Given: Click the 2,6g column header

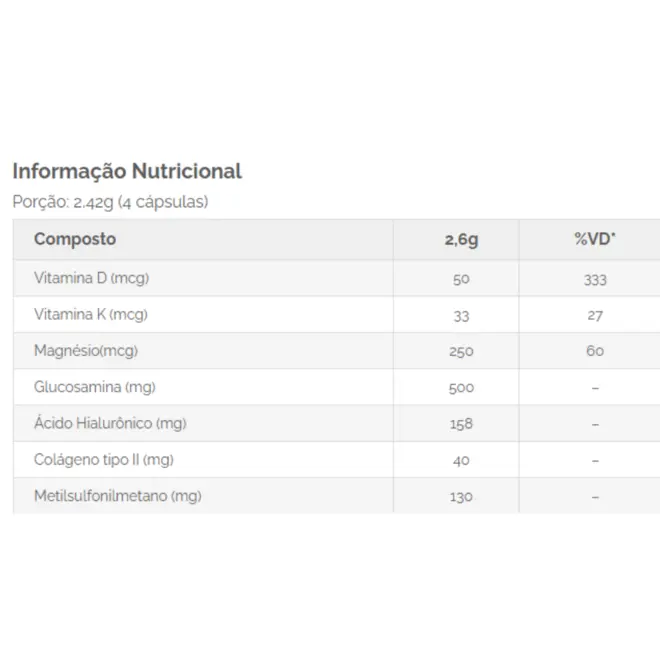Looking at the screenshot, I should point(461,240).
